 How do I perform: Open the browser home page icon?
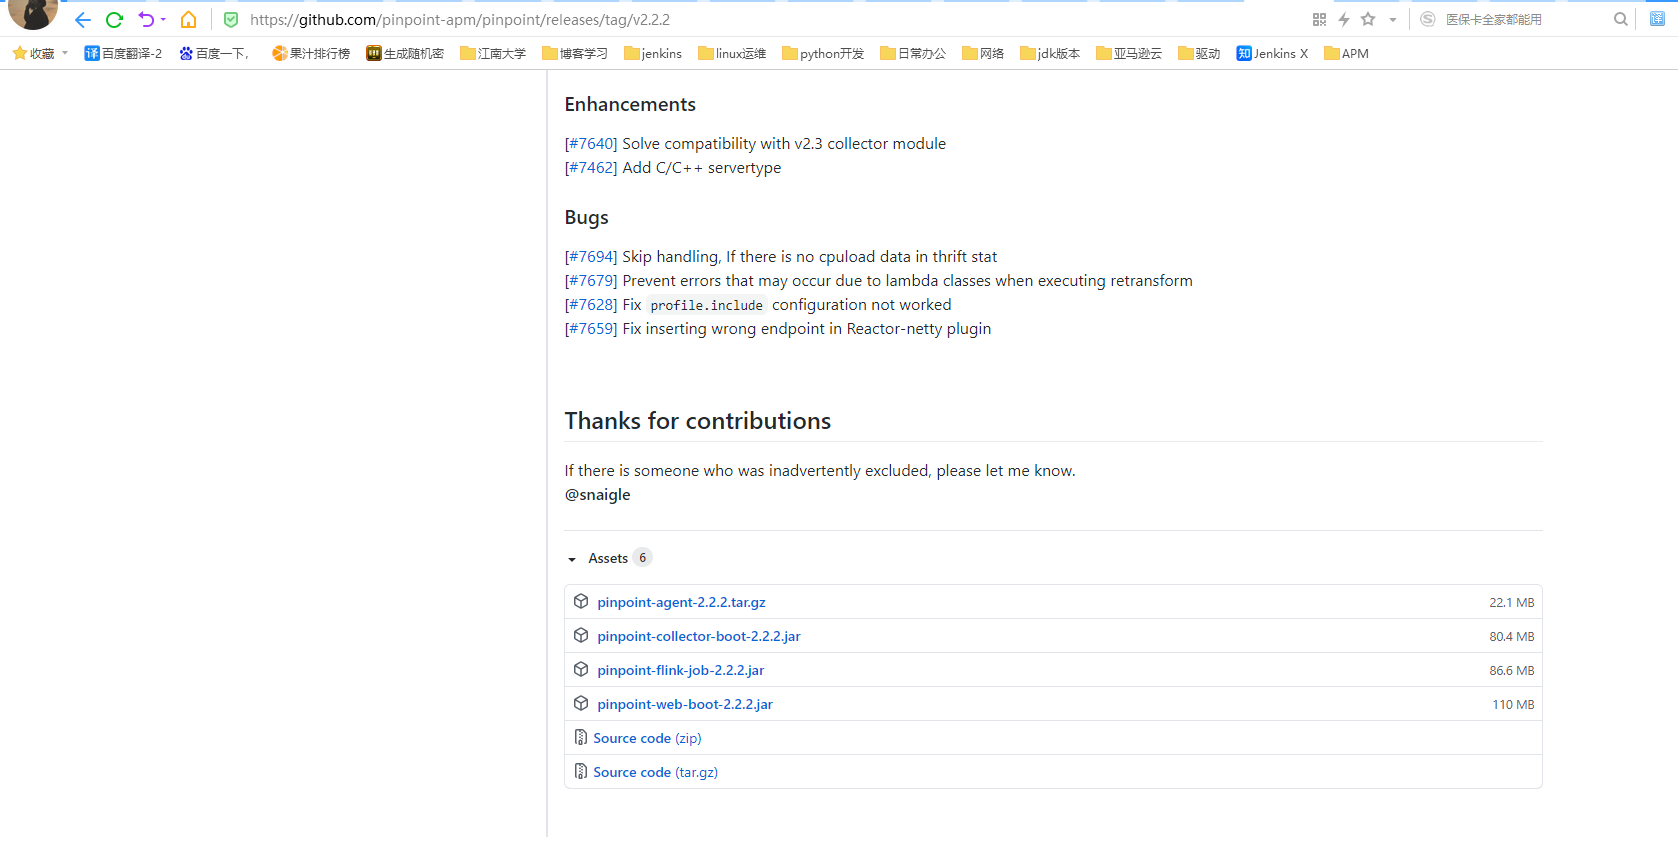tap(189, 20)
